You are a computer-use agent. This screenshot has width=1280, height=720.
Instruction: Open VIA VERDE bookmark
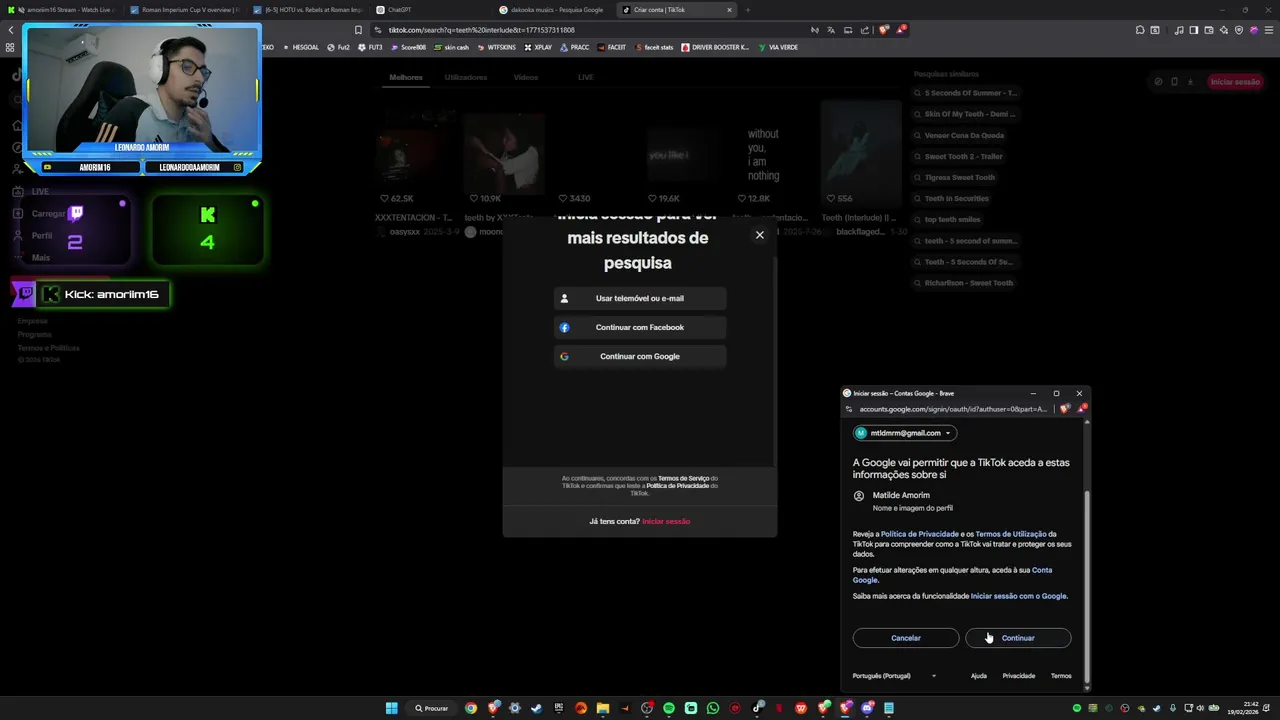pyautogui.click(x=778, y=47)
